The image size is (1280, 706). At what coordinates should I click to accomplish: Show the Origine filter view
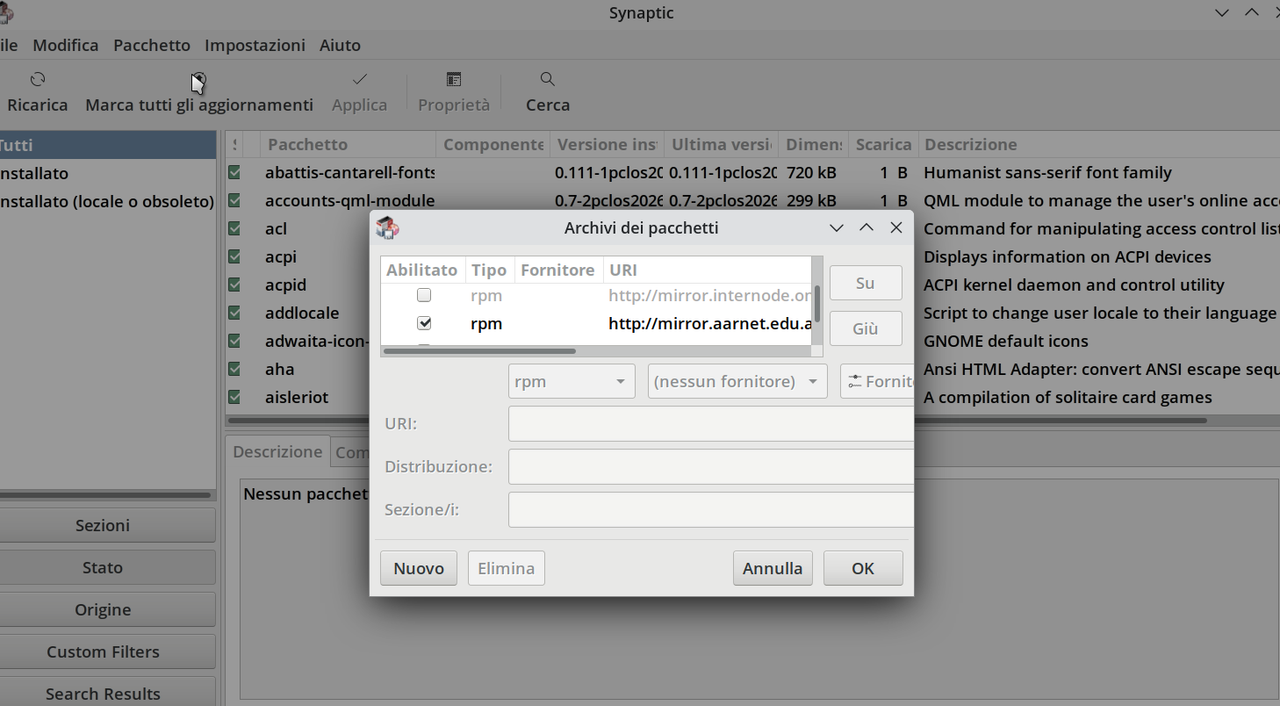(x=103, y=609)
